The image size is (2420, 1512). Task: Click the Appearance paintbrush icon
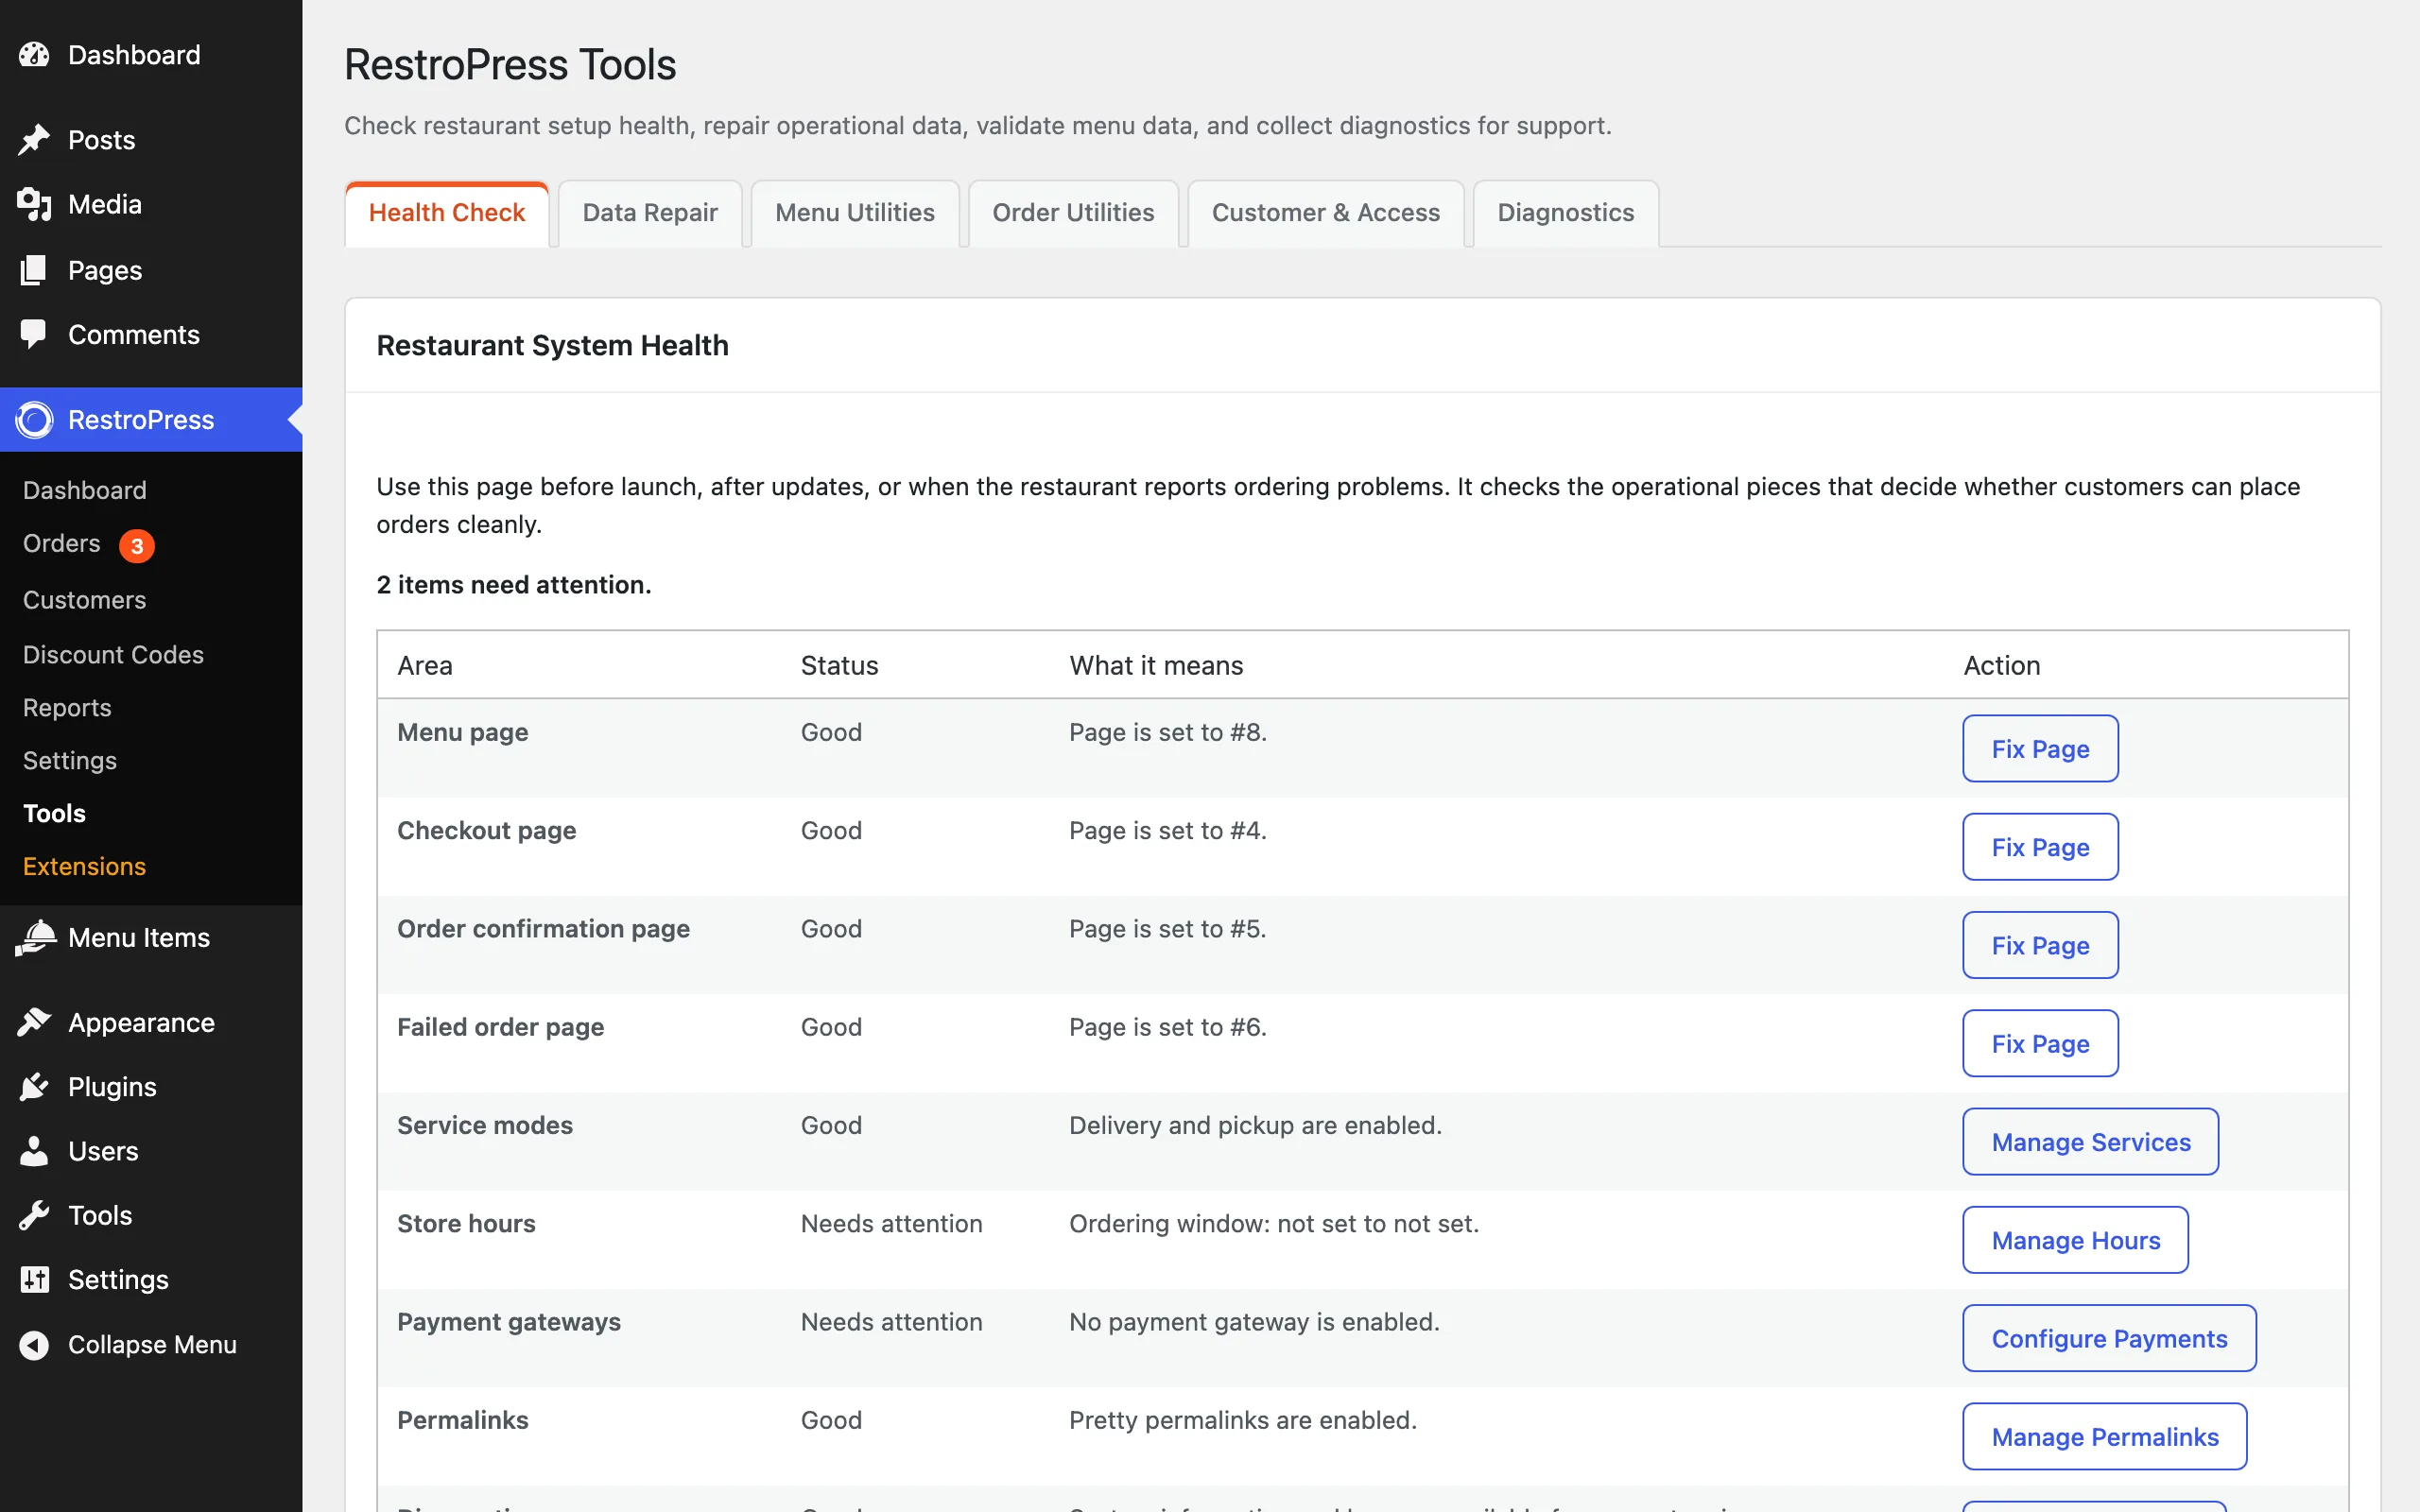pyautogui.click(x=34, y=1022)
